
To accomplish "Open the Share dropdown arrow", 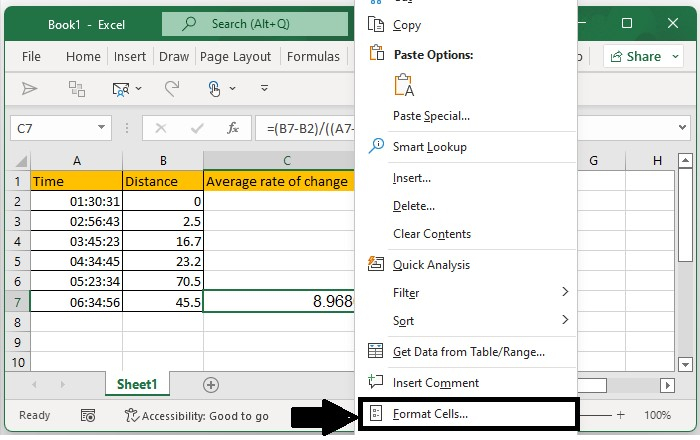I will coord(675,57).
